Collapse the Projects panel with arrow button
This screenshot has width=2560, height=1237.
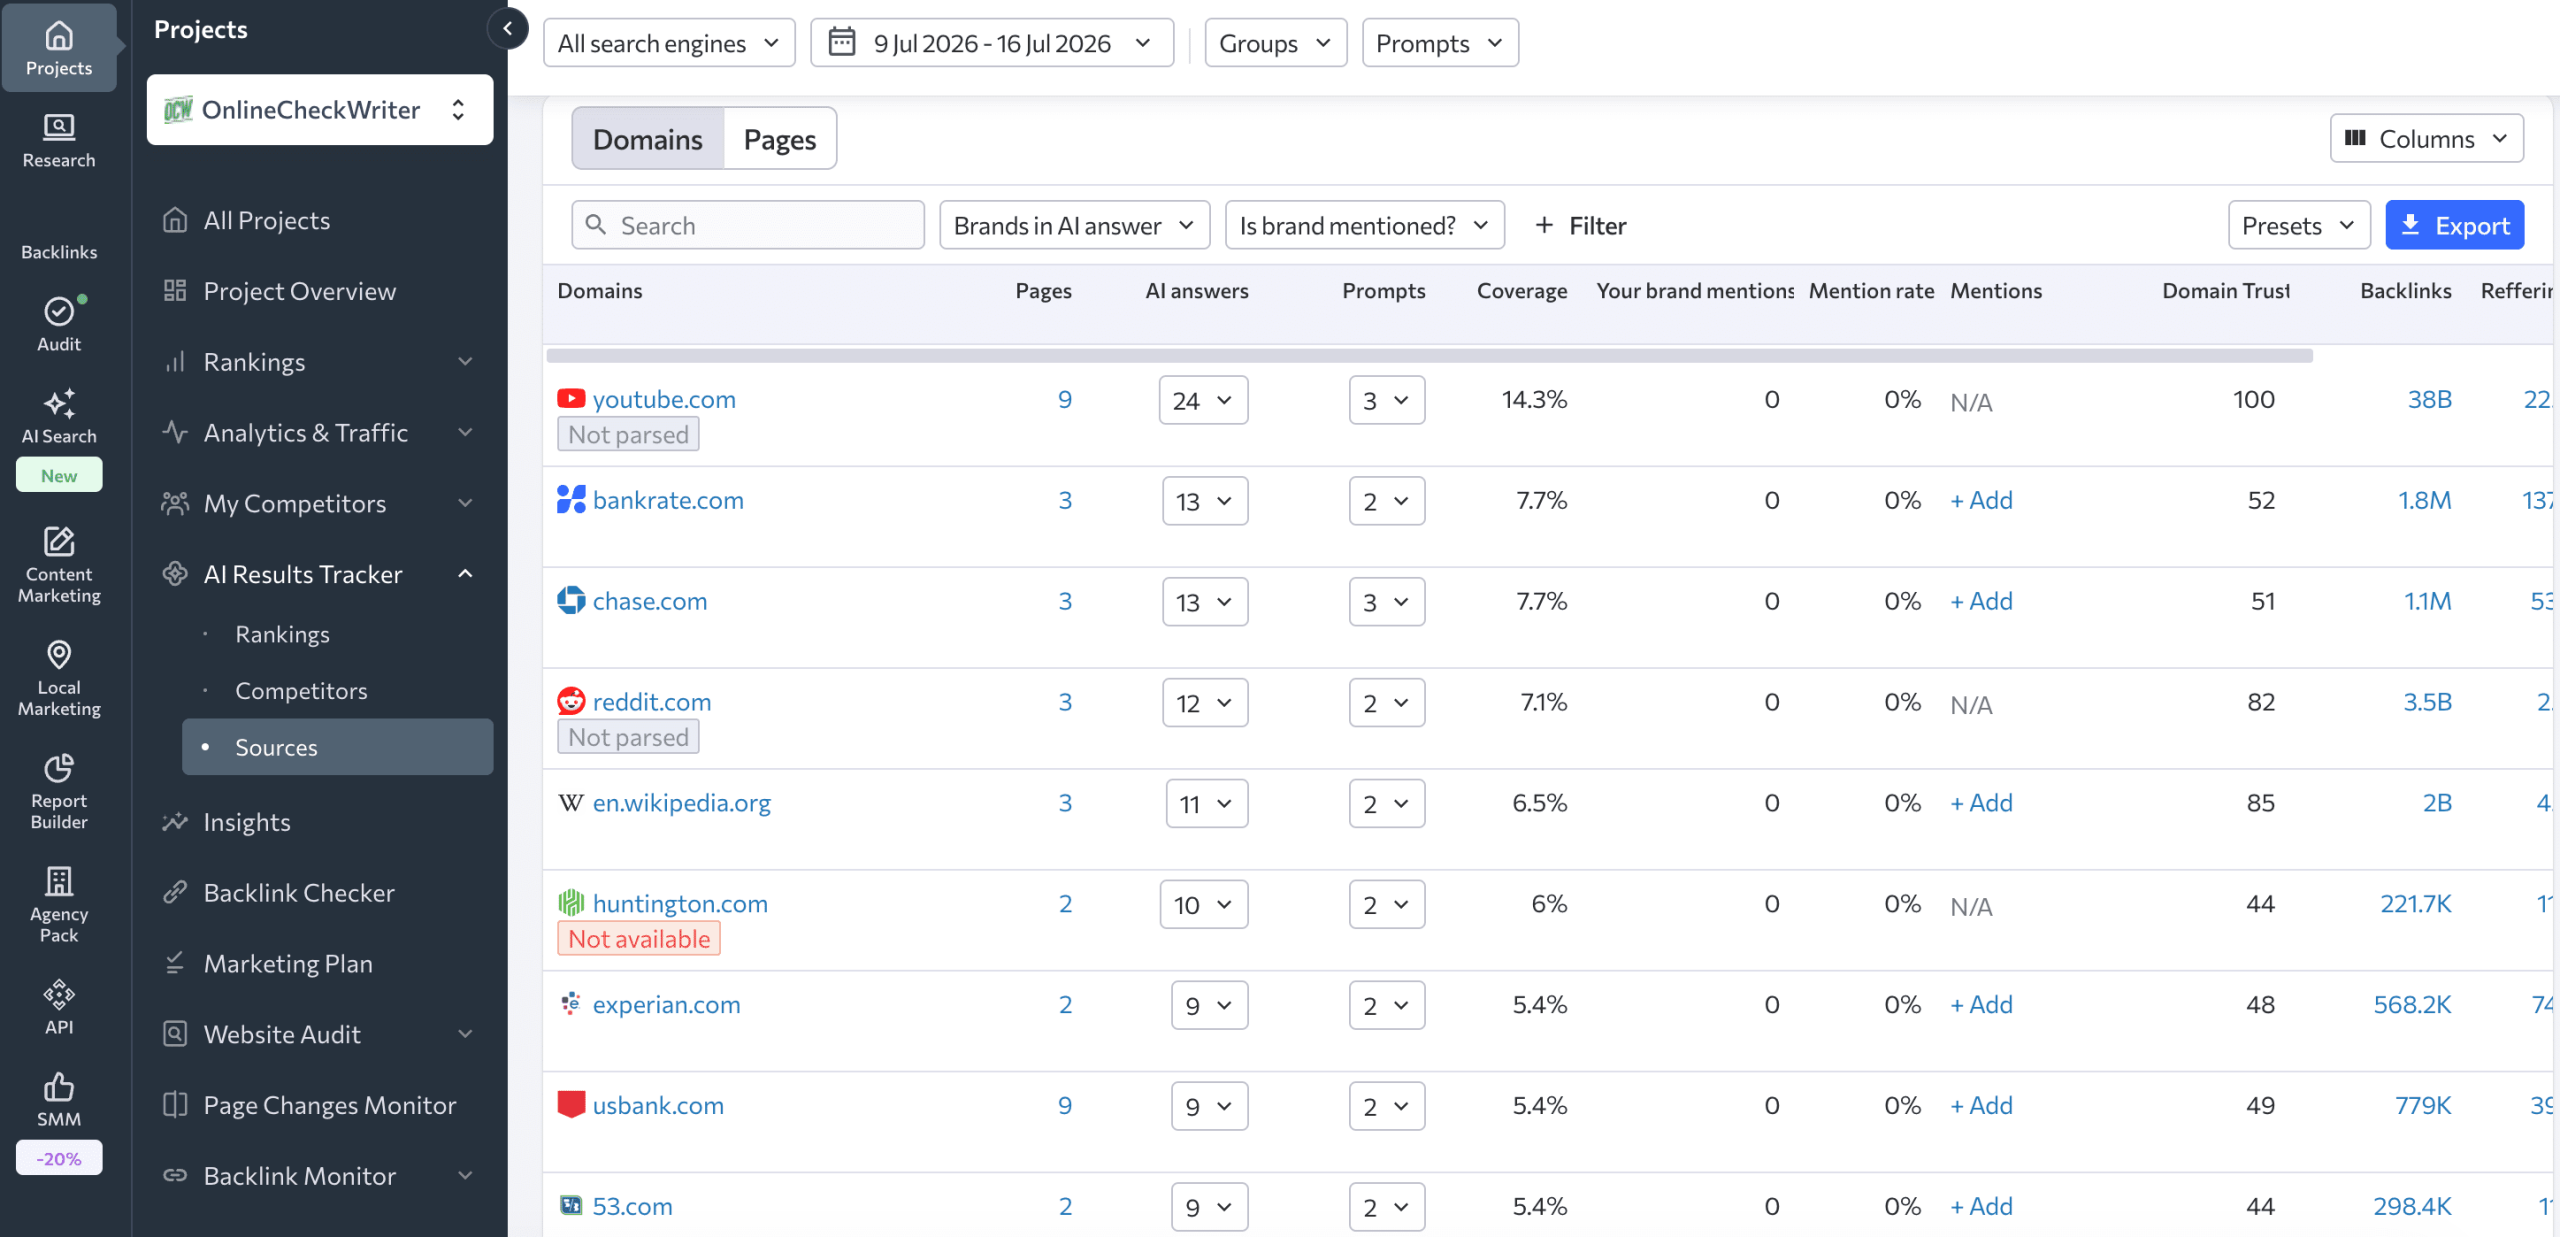tap(507, 28)
